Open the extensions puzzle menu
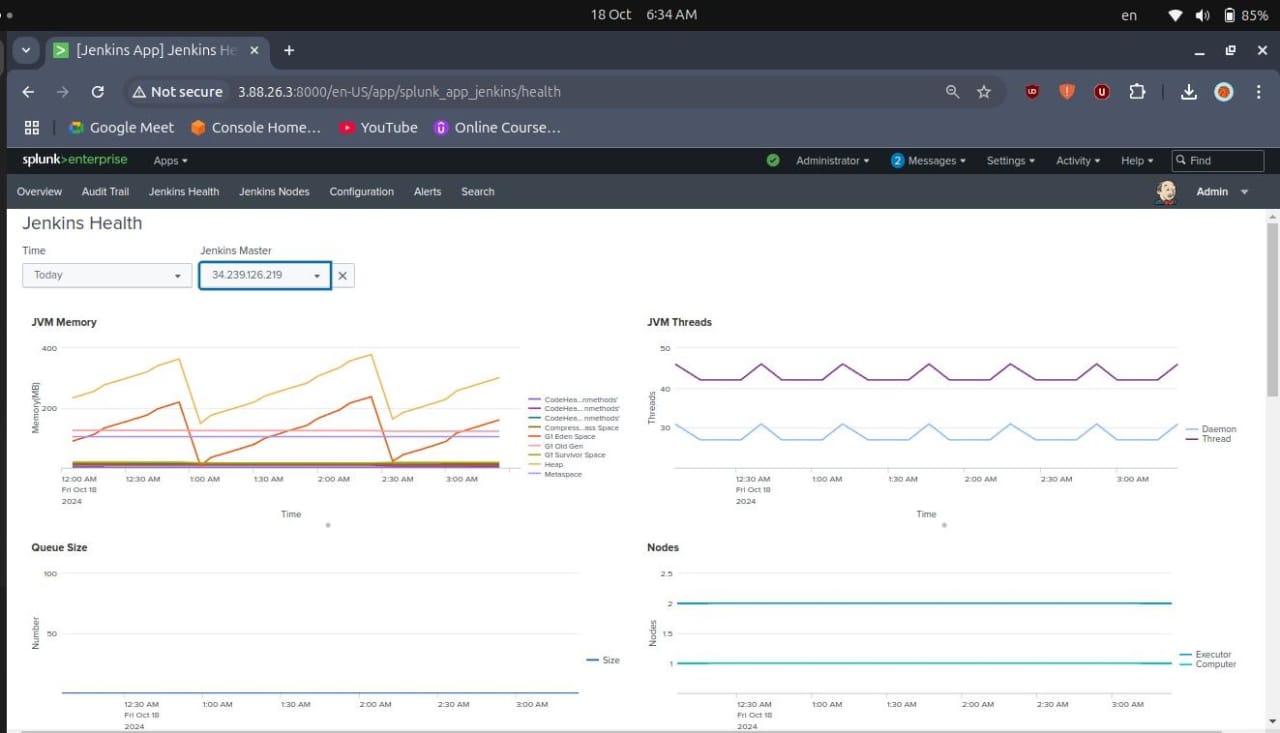Screen dimensions: 1280x733 (x=1137, y=92)
